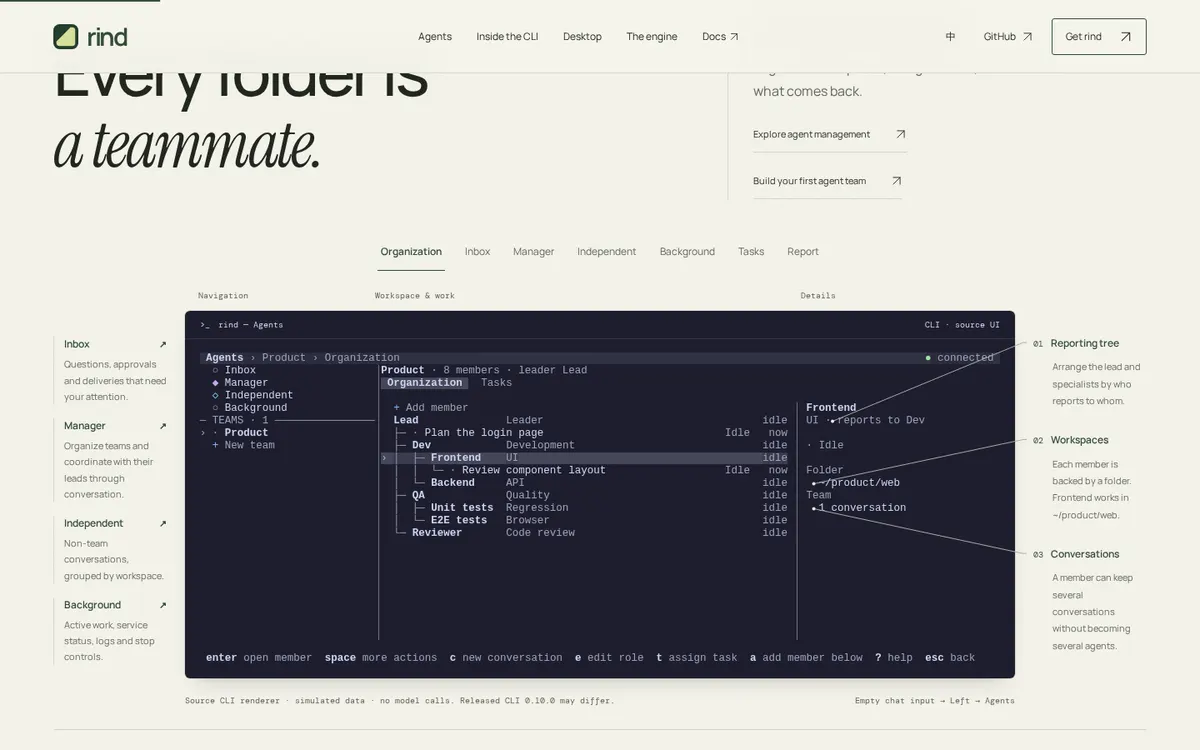Open the Desktop nav item
Screen dimensions: 1200x750
click(582, 37)
